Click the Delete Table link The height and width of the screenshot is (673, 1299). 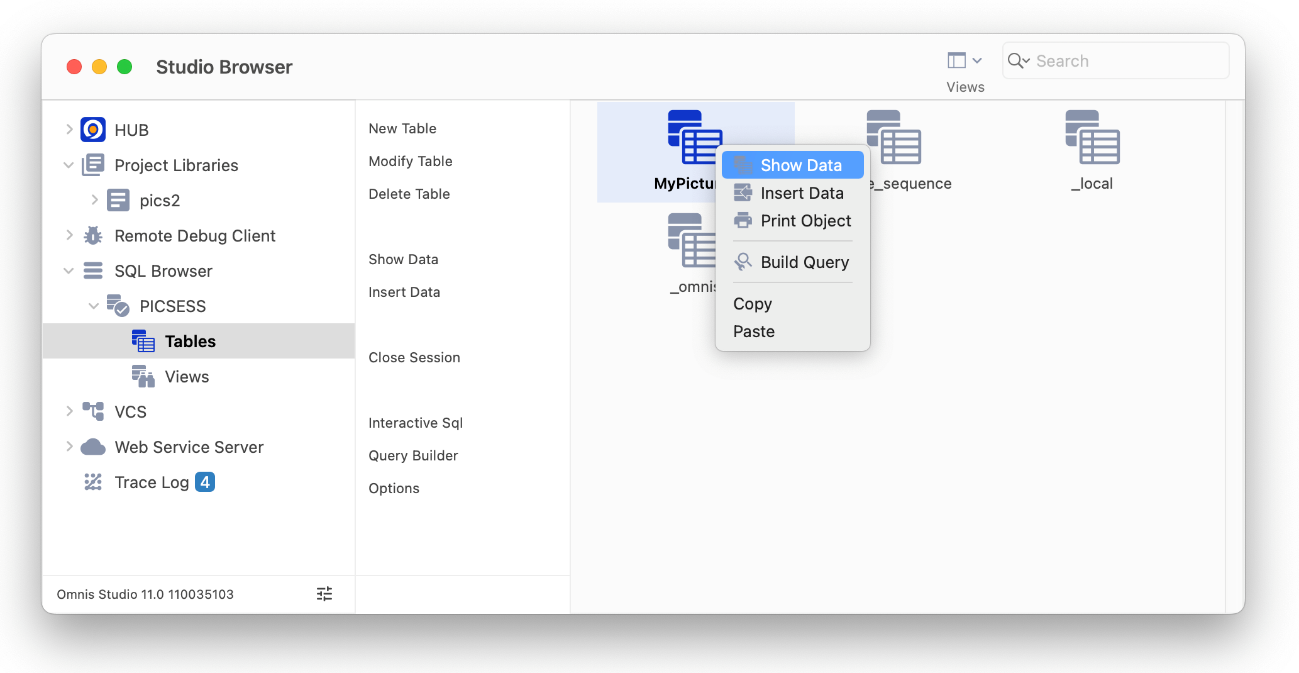pyautogui.click(x=409, y=194)
